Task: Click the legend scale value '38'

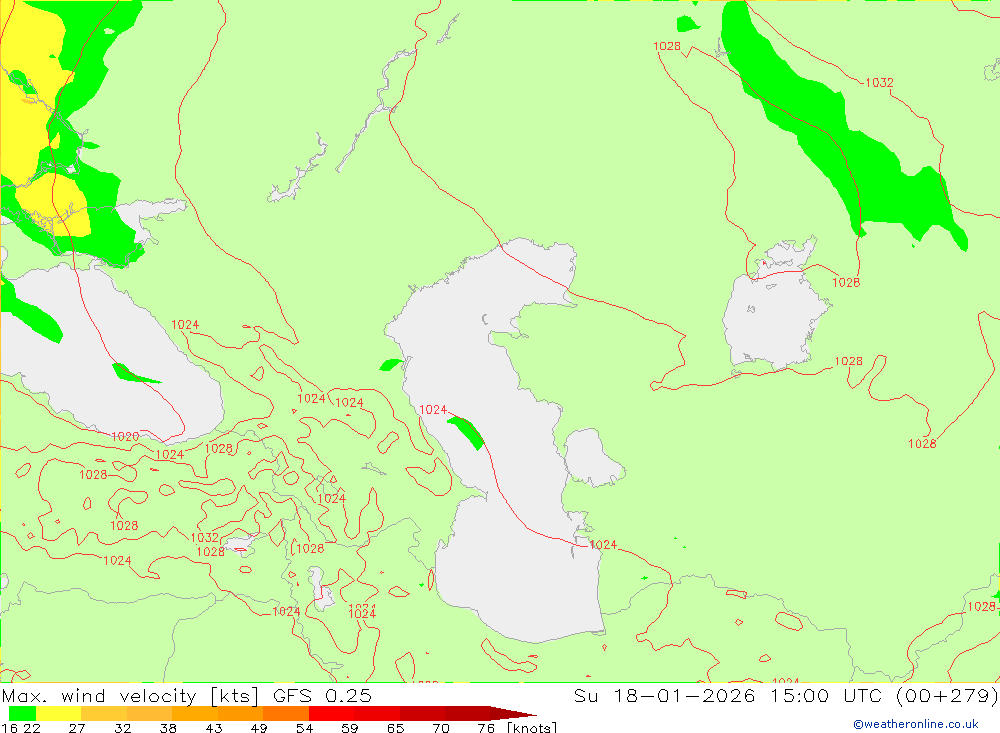Action: click(x=168, y=728)
